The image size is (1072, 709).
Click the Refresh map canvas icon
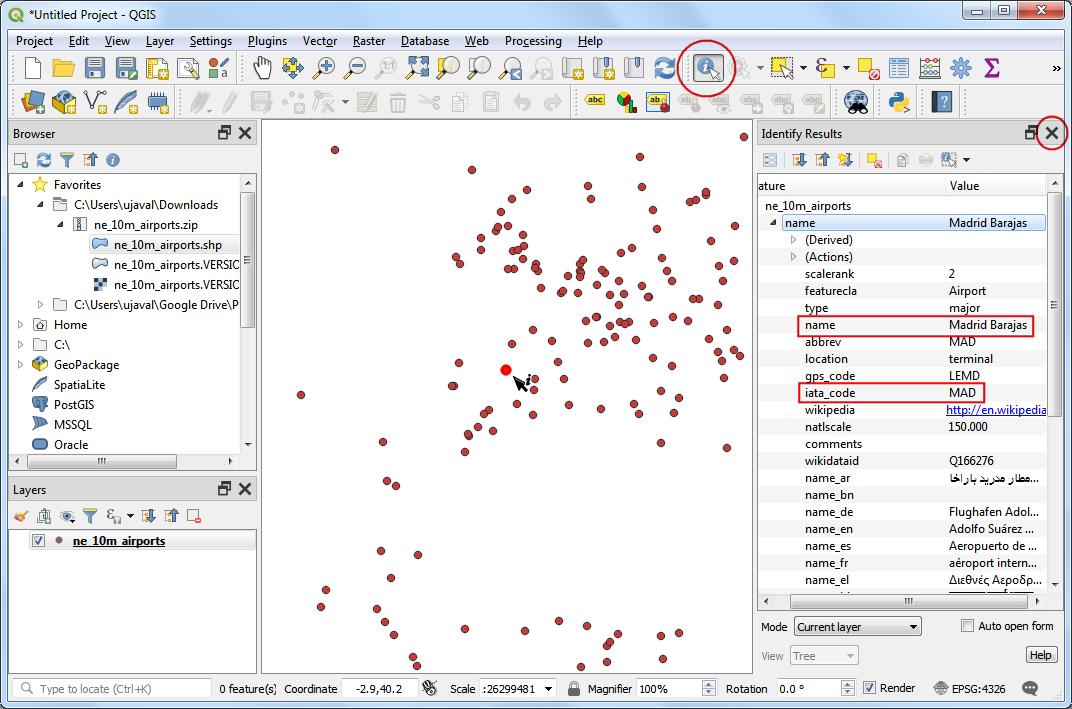click(x=664, y=68)
